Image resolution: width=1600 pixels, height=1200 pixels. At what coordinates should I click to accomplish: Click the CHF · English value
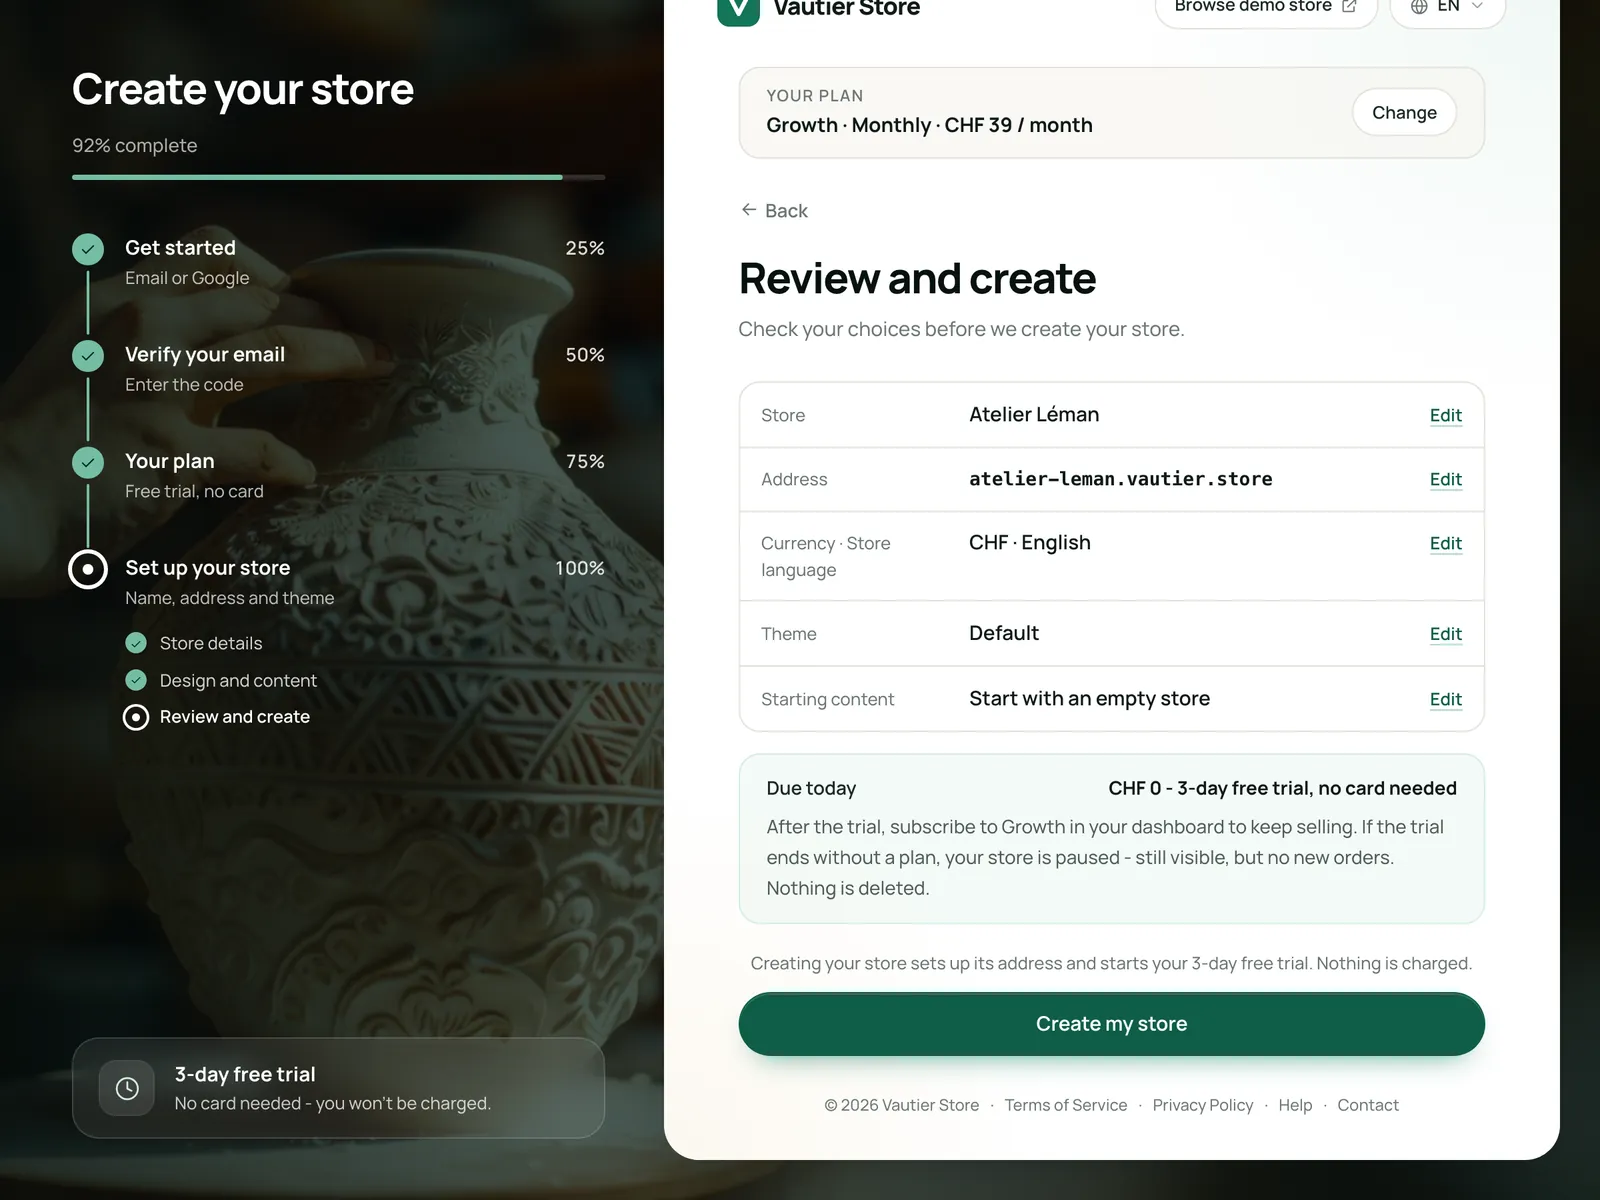tap(1030, 542)
